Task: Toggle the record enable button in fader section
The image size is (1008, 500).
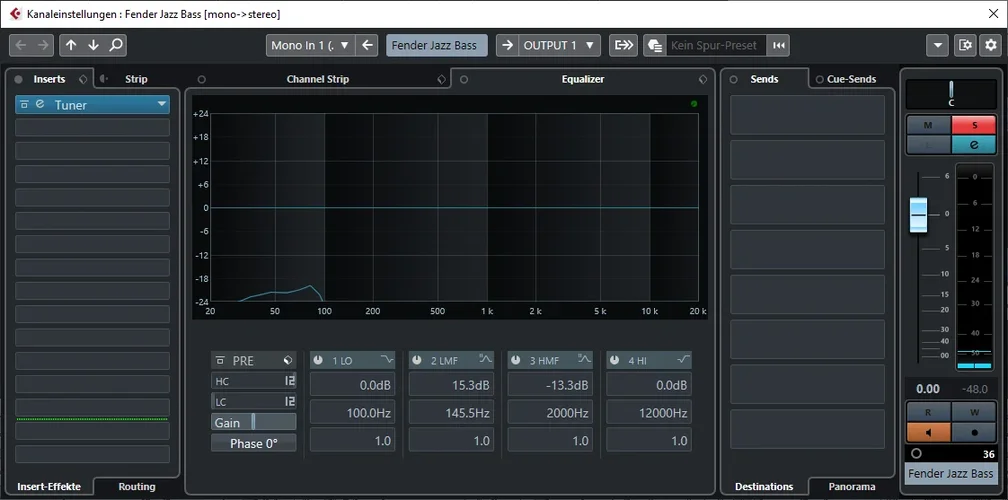Action: pos(973,432)
